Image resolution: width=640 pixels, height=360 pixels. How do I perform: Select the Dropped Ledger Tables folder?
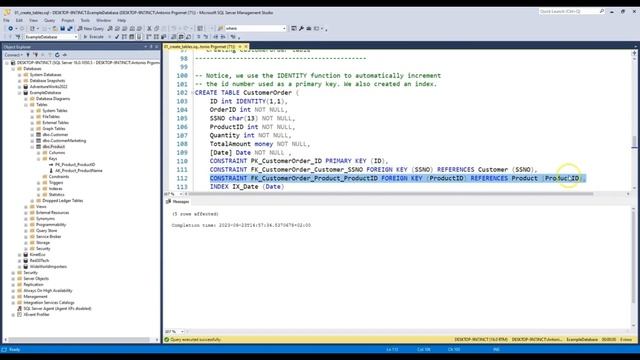[62, 200]
